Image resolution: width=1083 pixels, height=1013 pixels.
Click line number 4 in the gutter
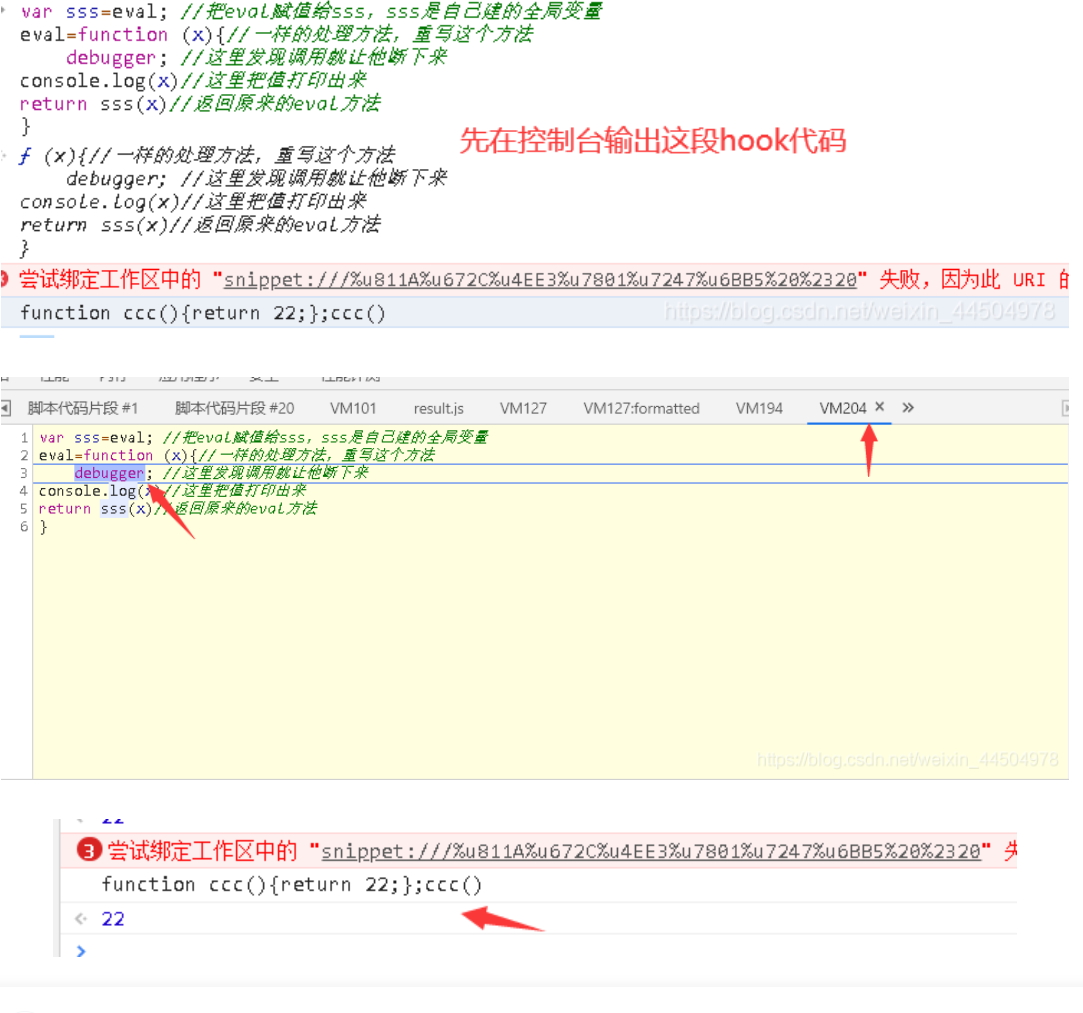[24, 491]
